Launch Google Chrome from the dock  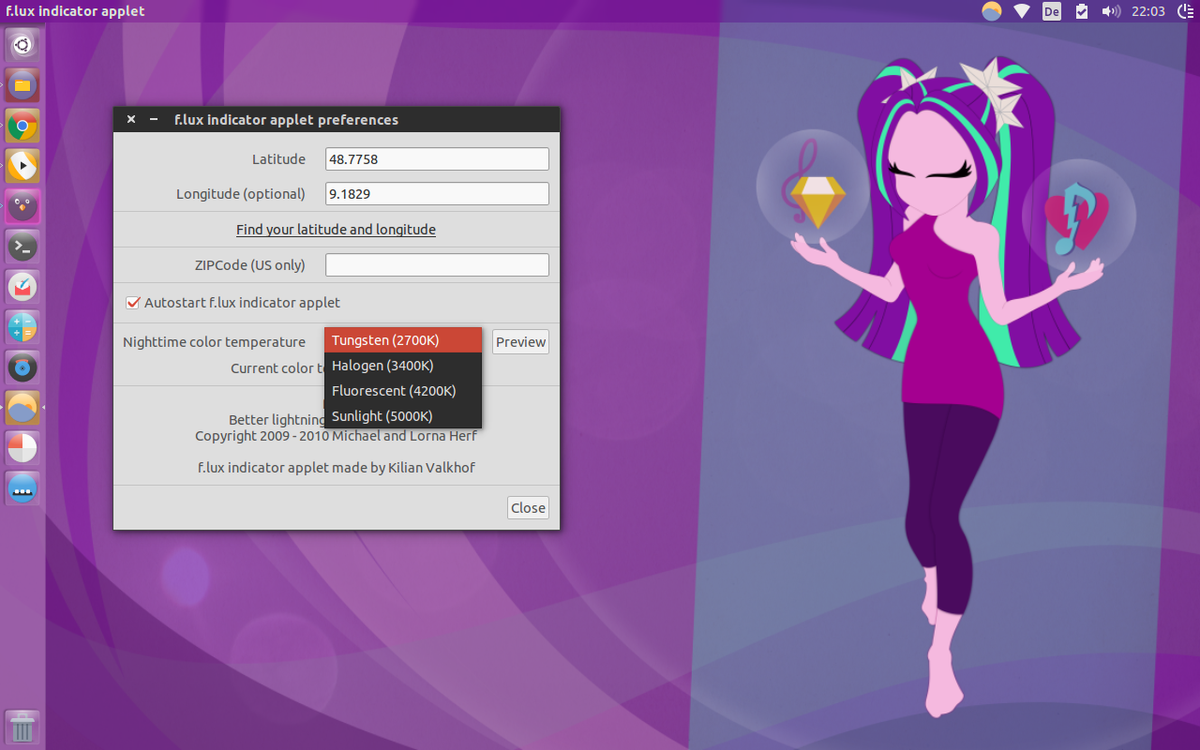(22, 126)
